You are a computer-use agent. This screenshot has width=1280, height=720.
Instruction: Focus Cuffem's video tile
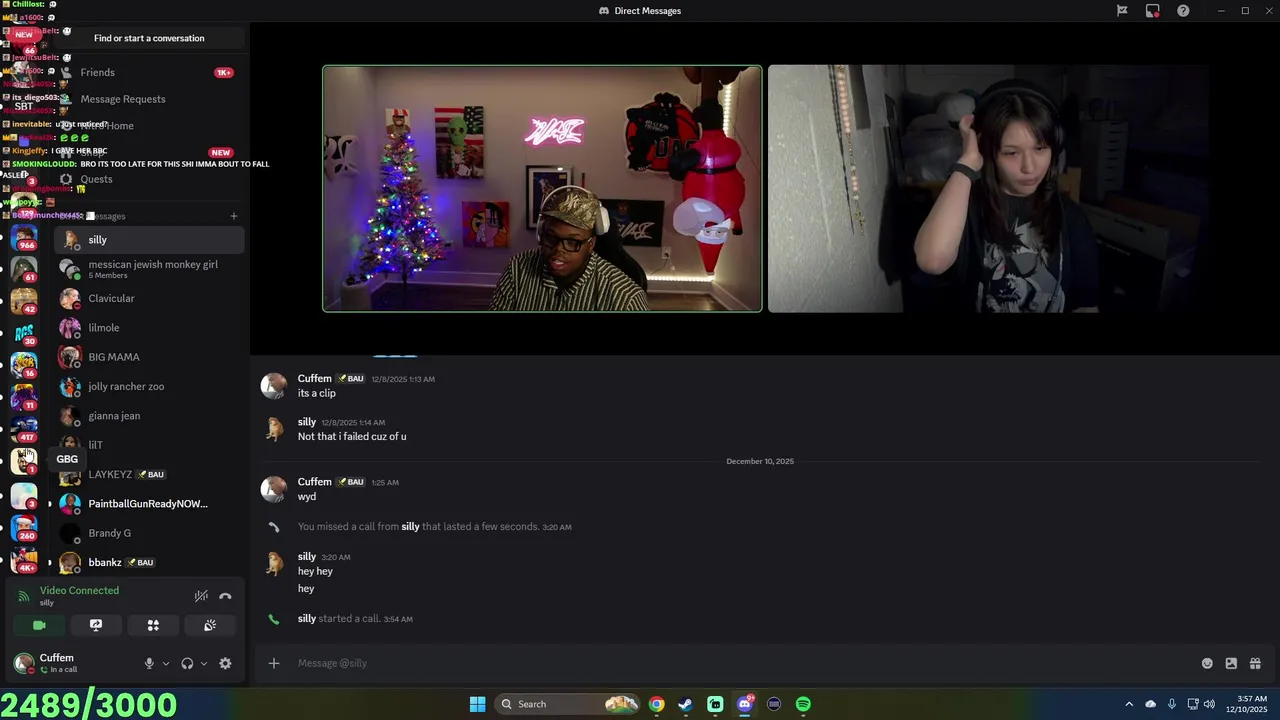(x=542, y=189)
